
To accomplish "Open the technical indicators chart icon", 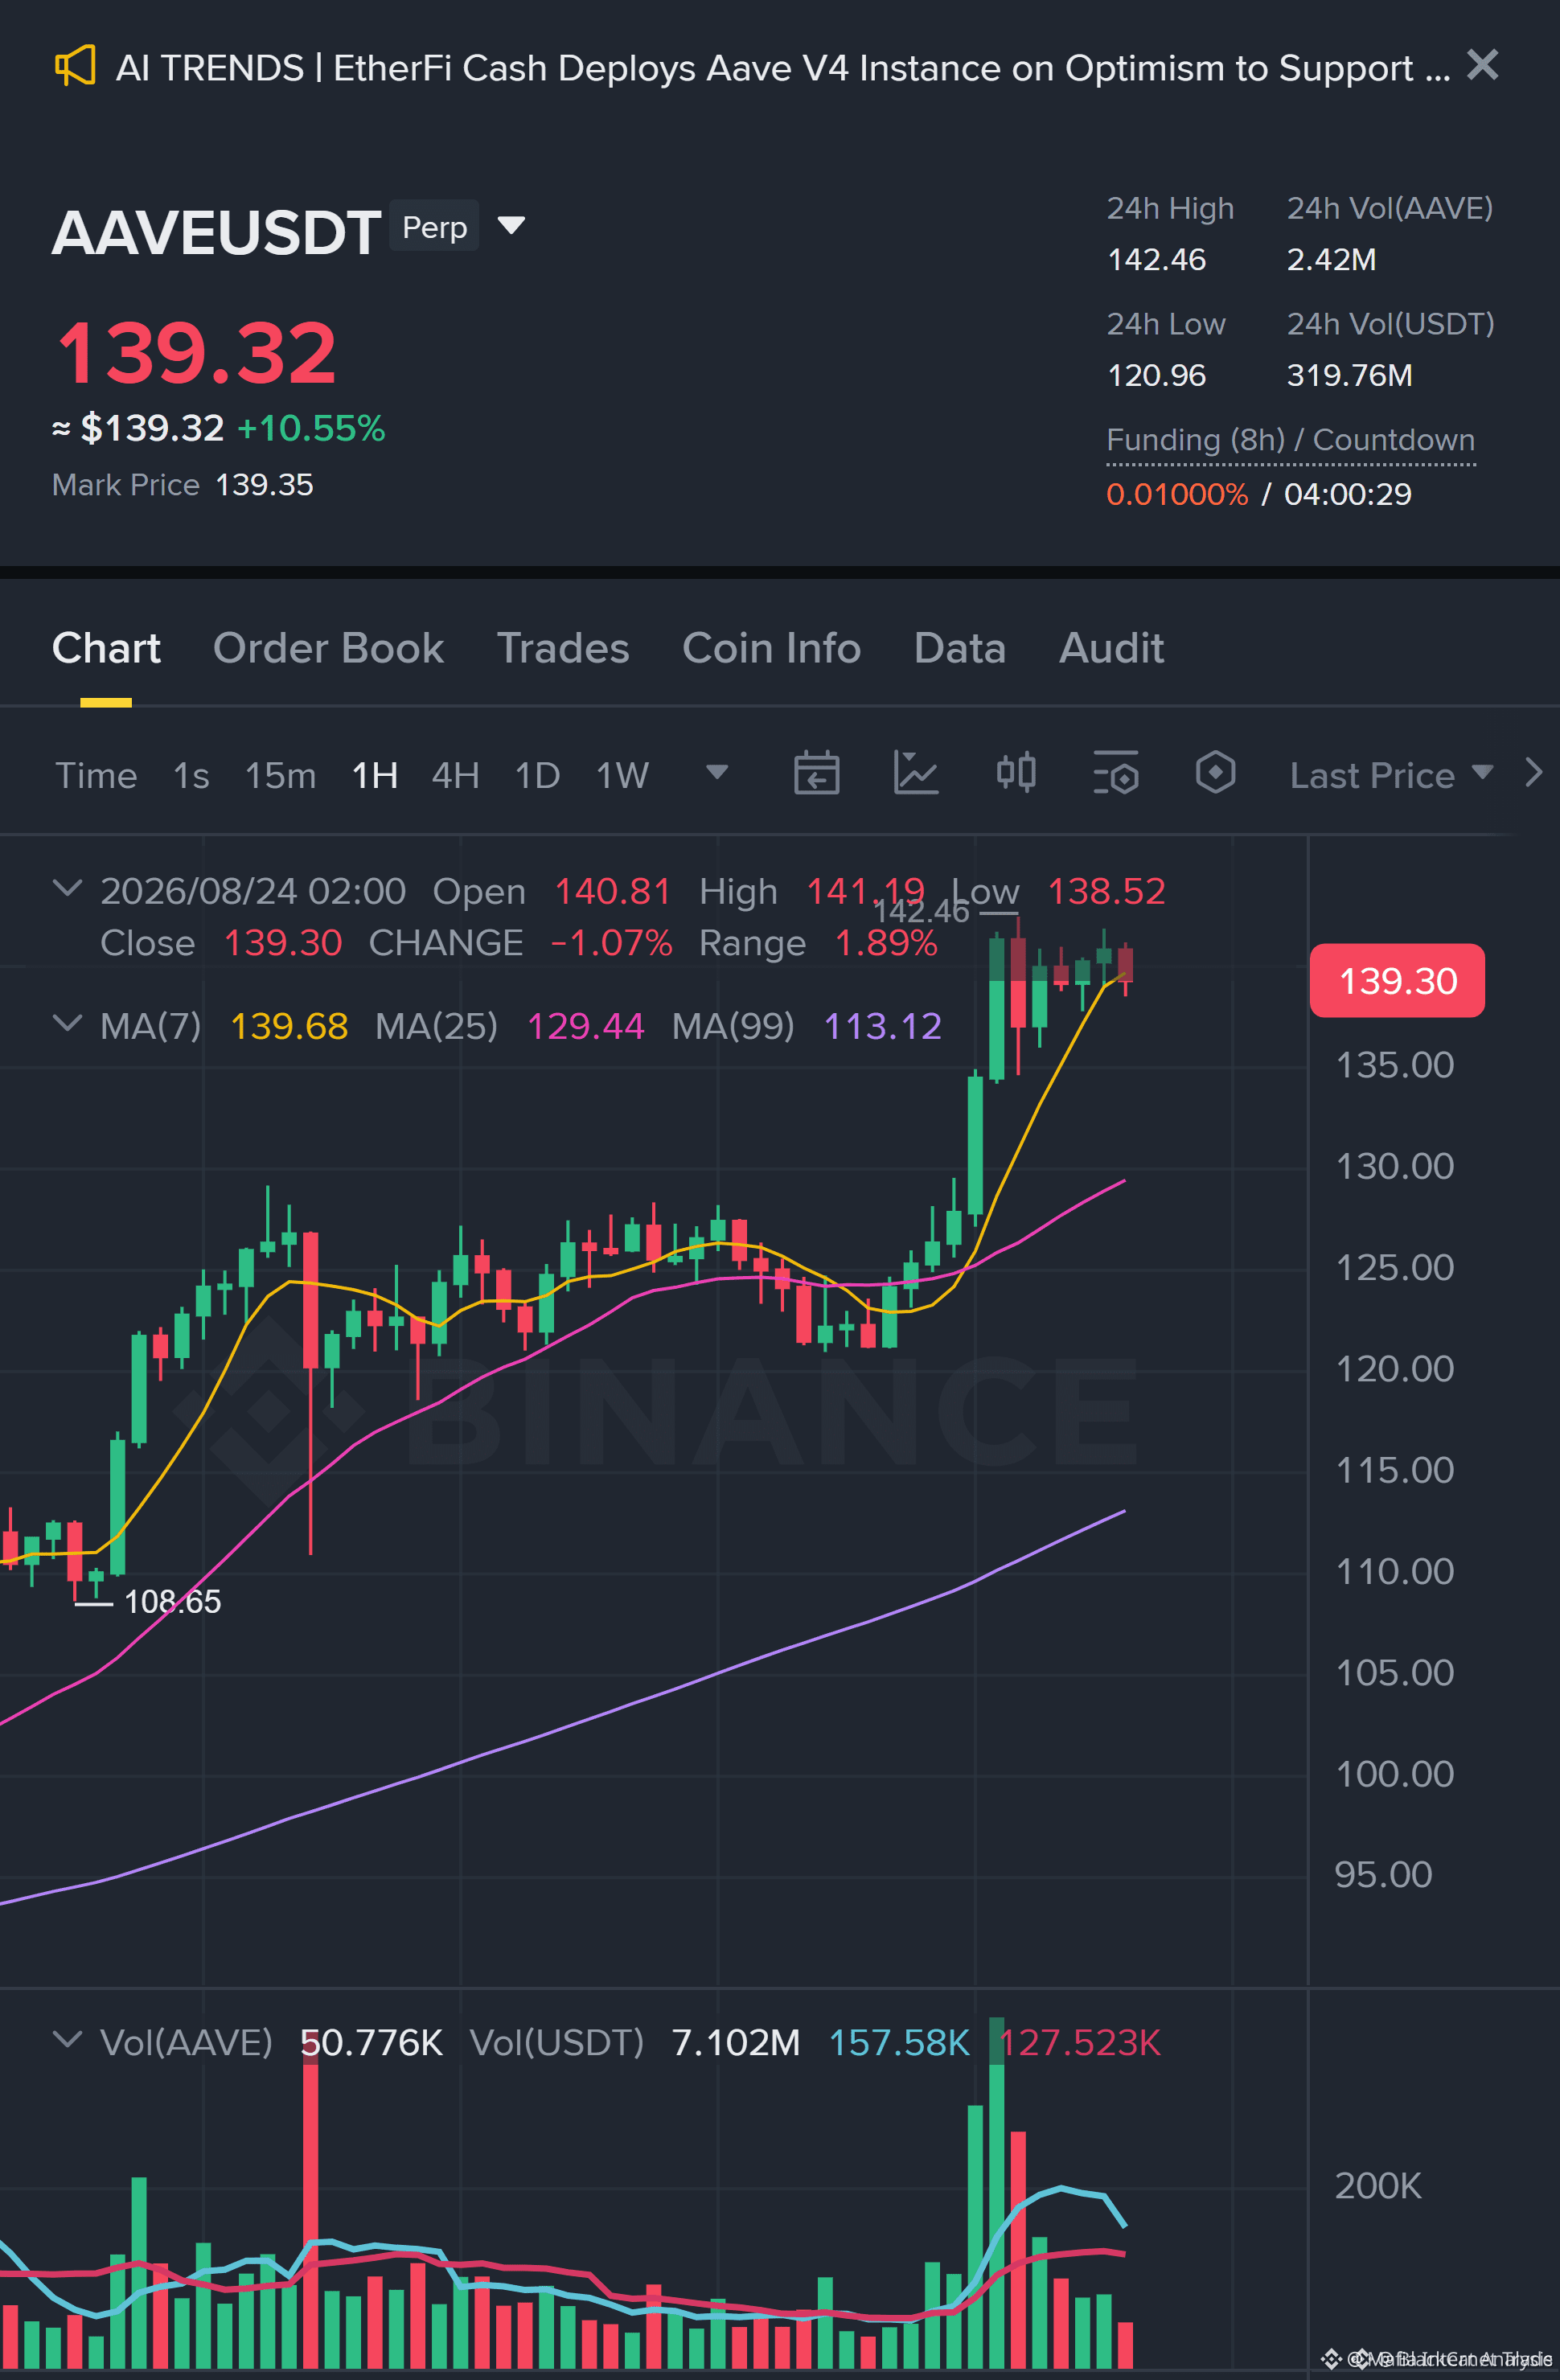I will (915, 773).
